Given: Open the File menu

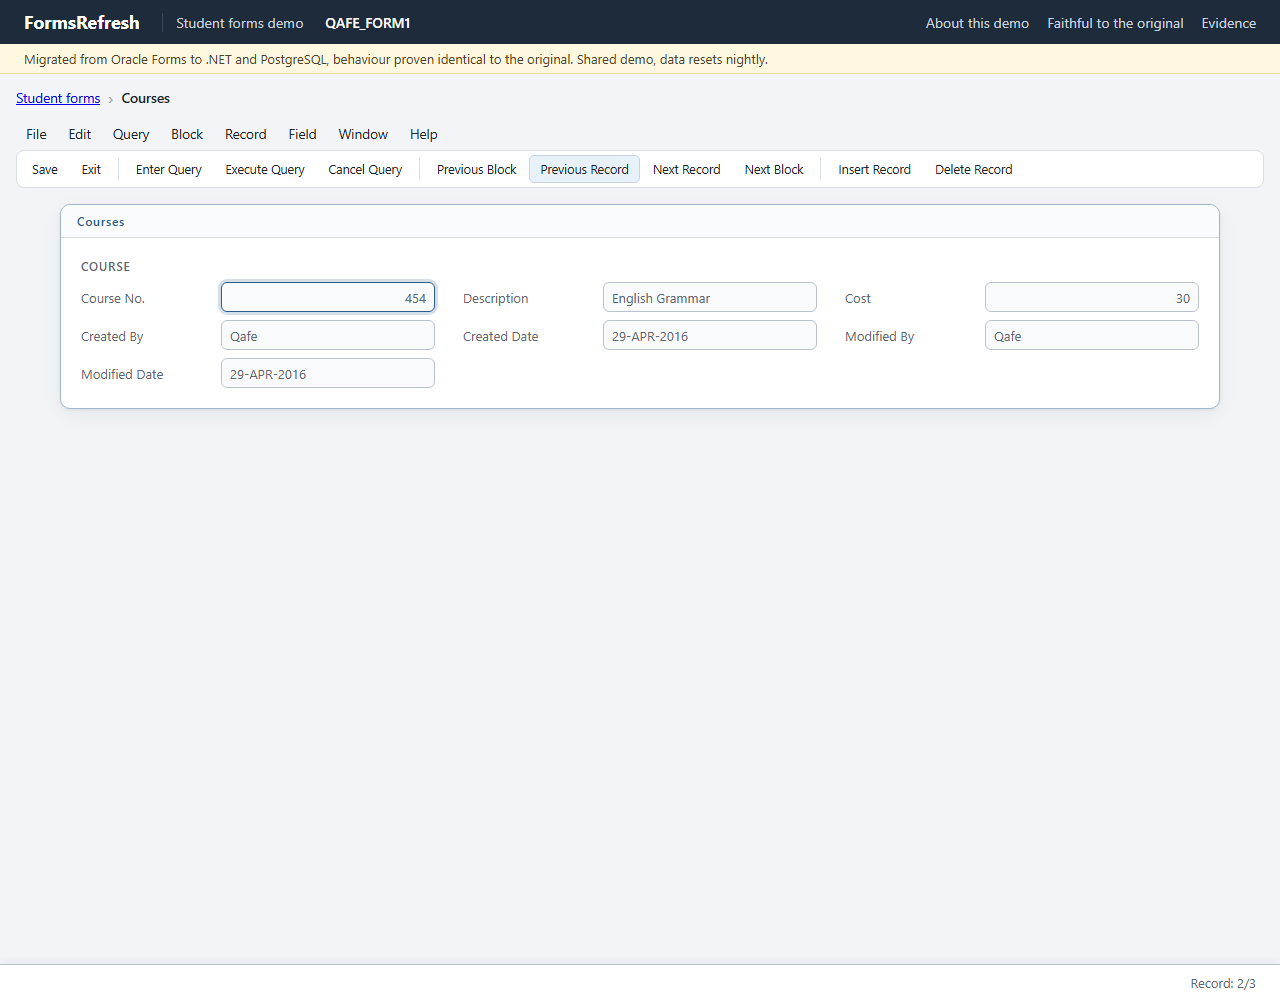Looking at the screenshot, I should (36, 134).
